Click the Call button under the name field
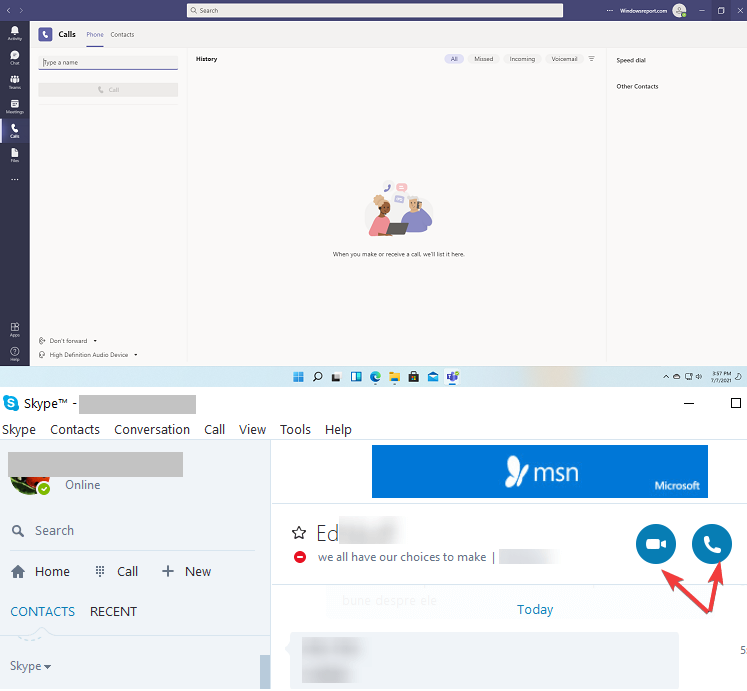 click(108, 90)
